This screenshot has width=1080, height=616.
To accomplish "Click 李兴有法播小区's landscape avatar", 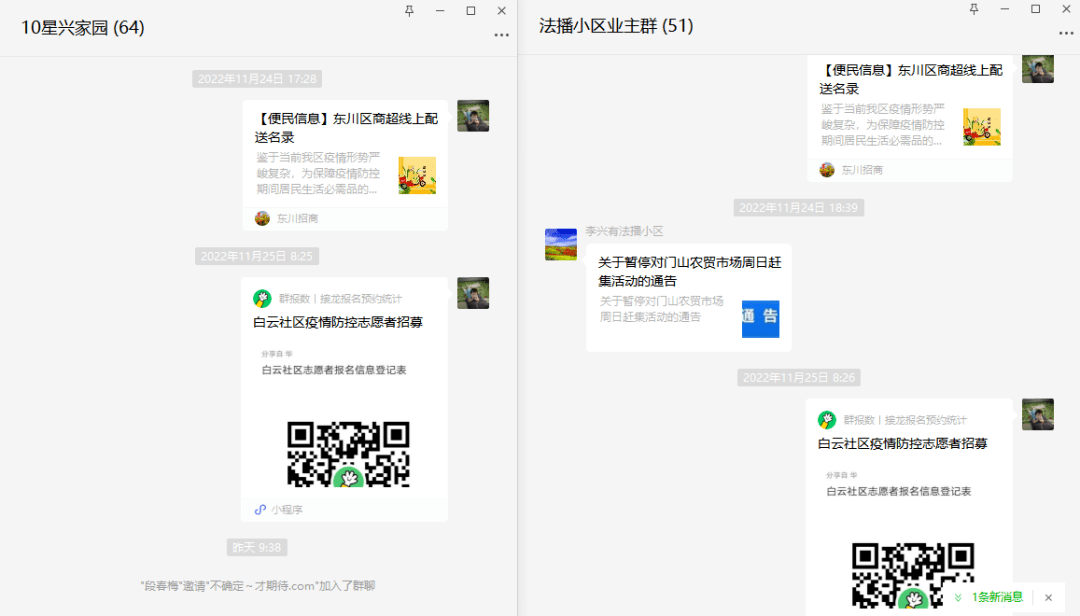I will [561, 244].
